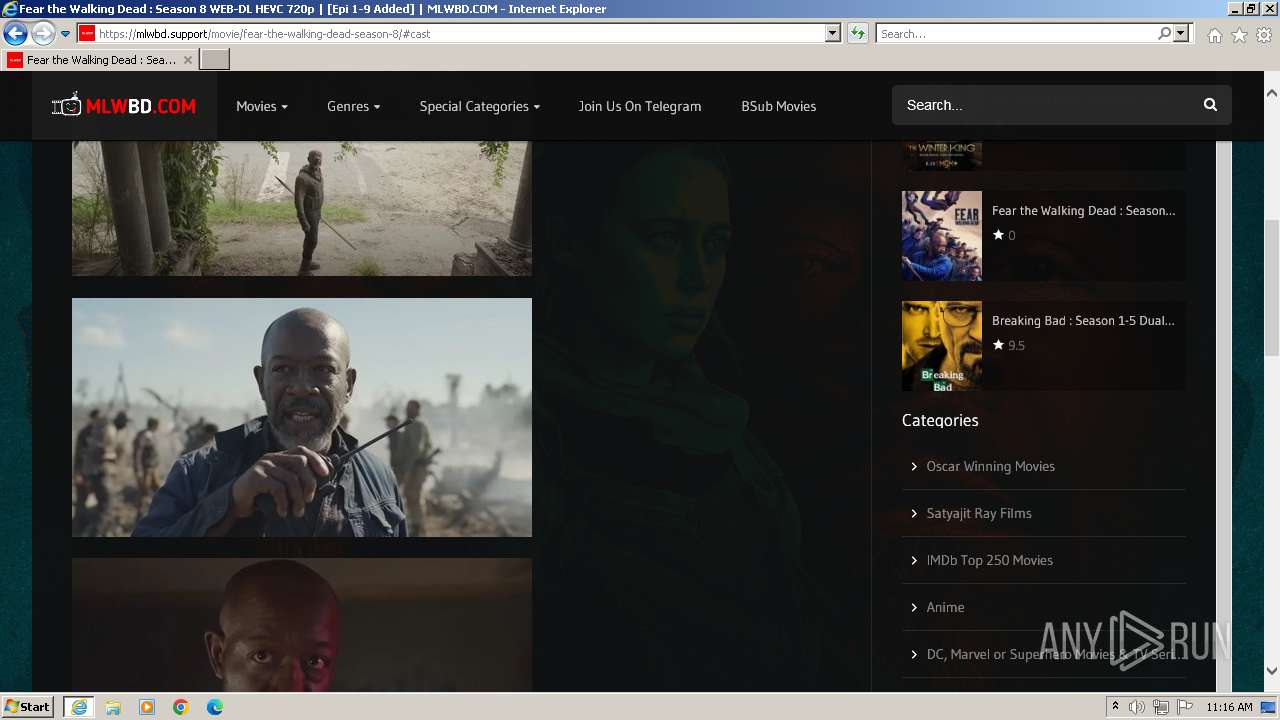Open Favorites star icon
Viewport: 1280px width, 720px height.
[1239, 35]
